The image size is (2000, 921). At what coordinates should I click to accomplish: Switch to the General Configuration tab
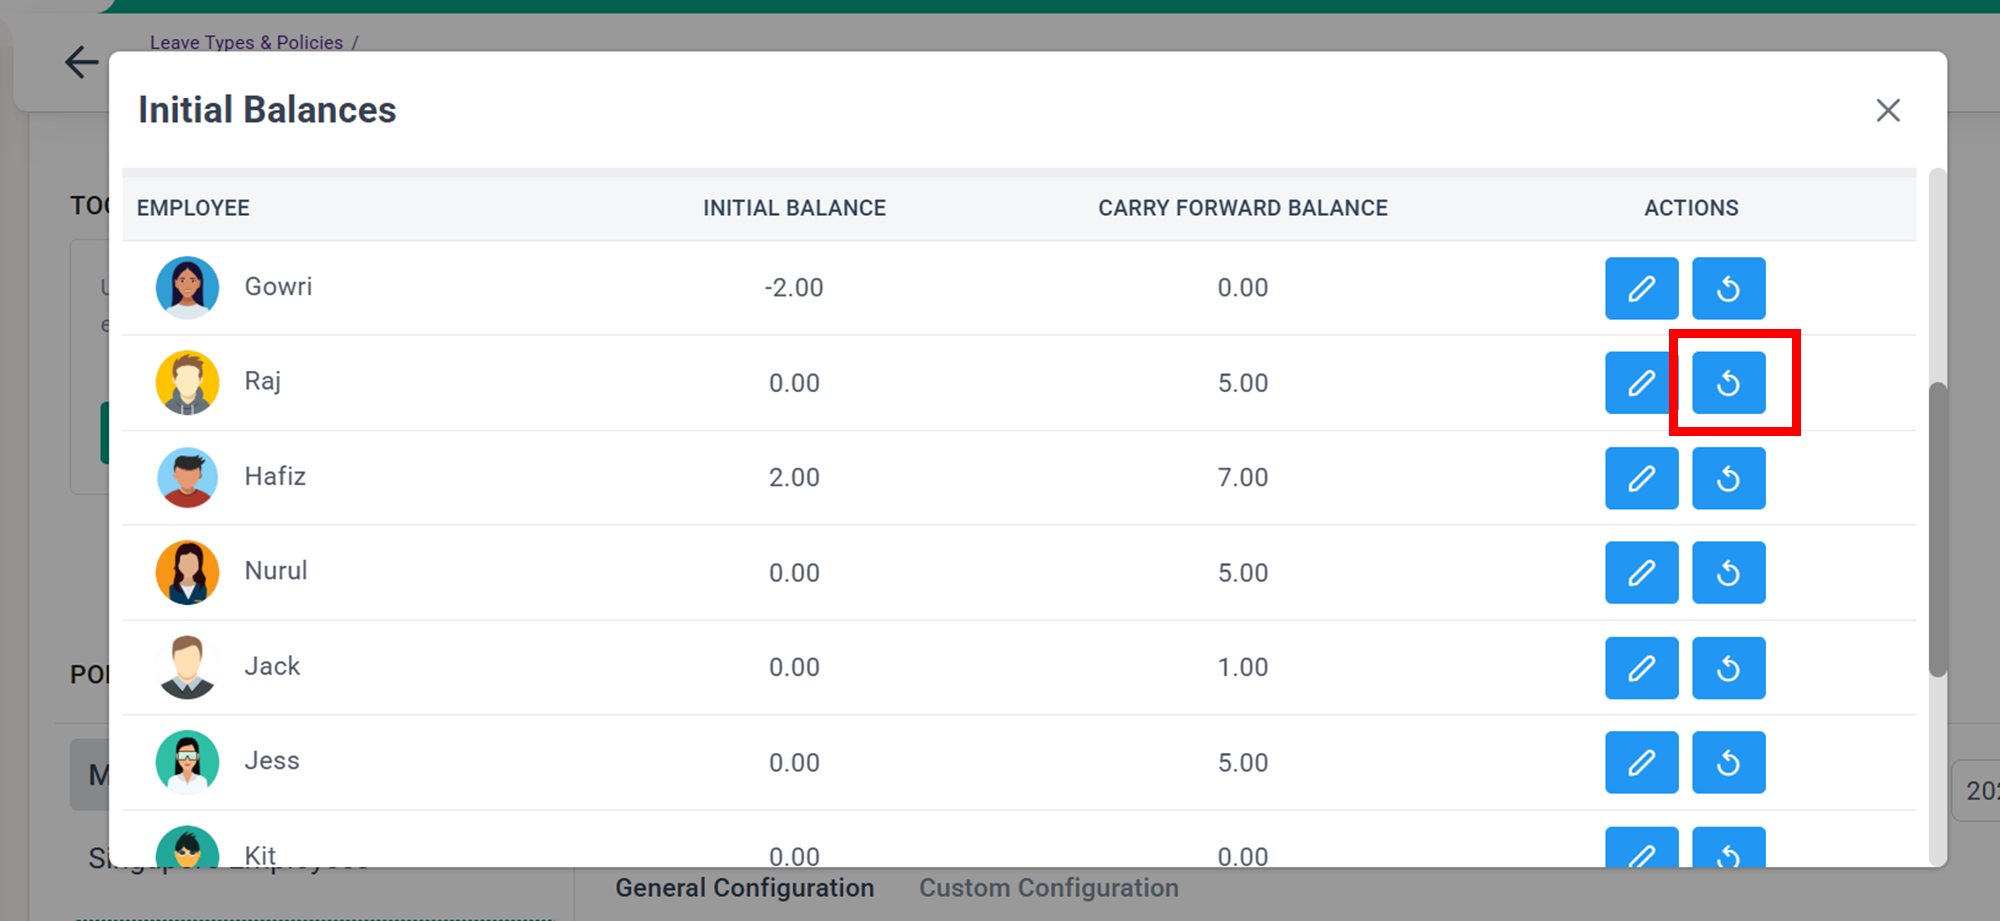744,888
